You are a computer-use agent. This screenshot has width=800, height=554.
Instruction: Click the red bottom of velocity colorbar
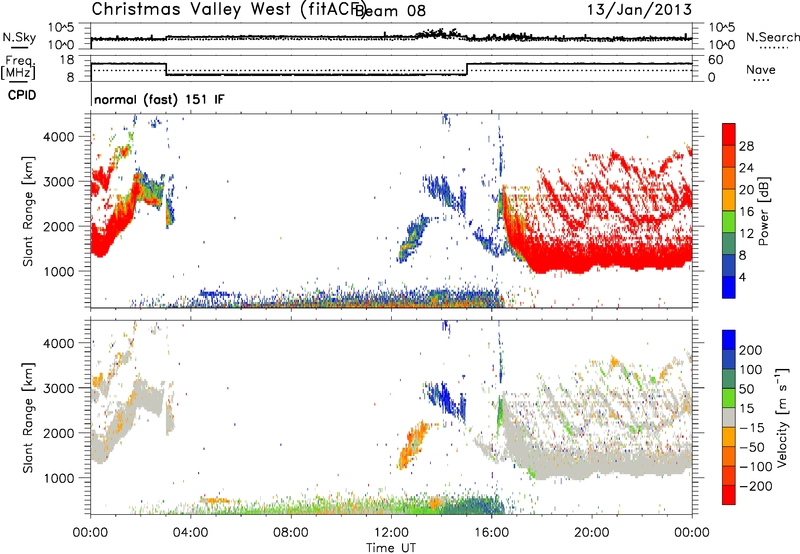[729, 495]
